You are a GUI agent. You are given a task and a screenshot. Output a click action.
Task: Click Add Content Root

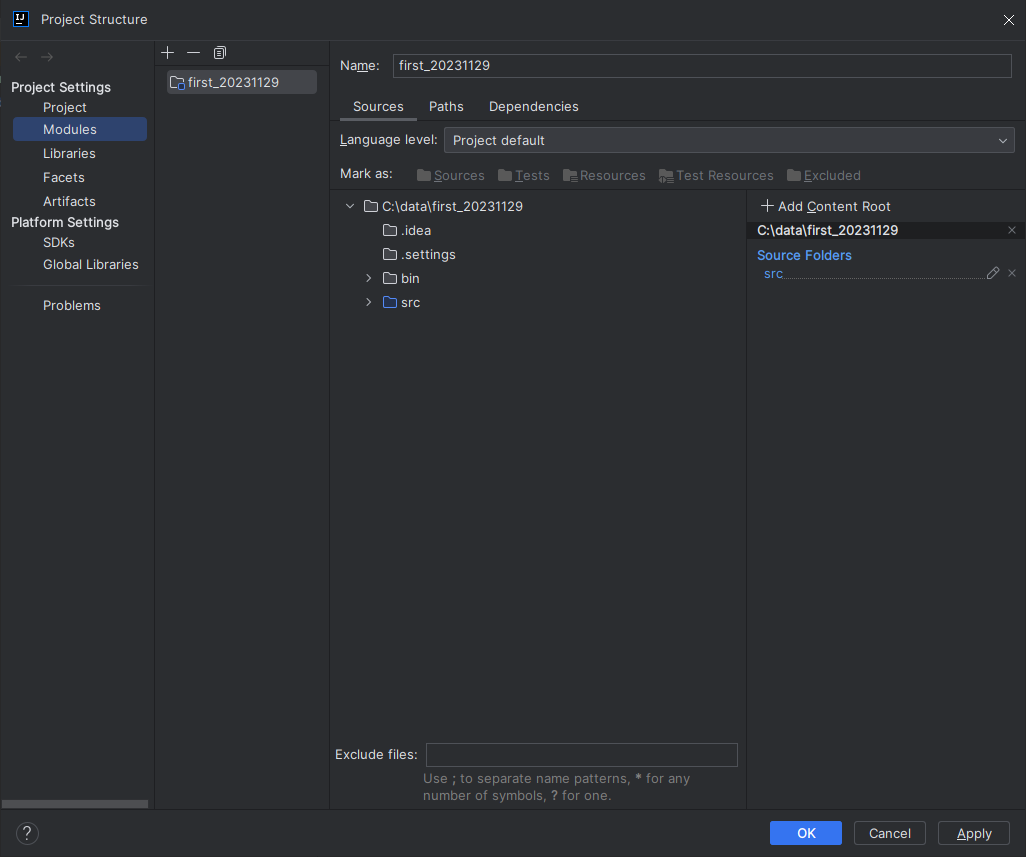(x=824, y=206)
